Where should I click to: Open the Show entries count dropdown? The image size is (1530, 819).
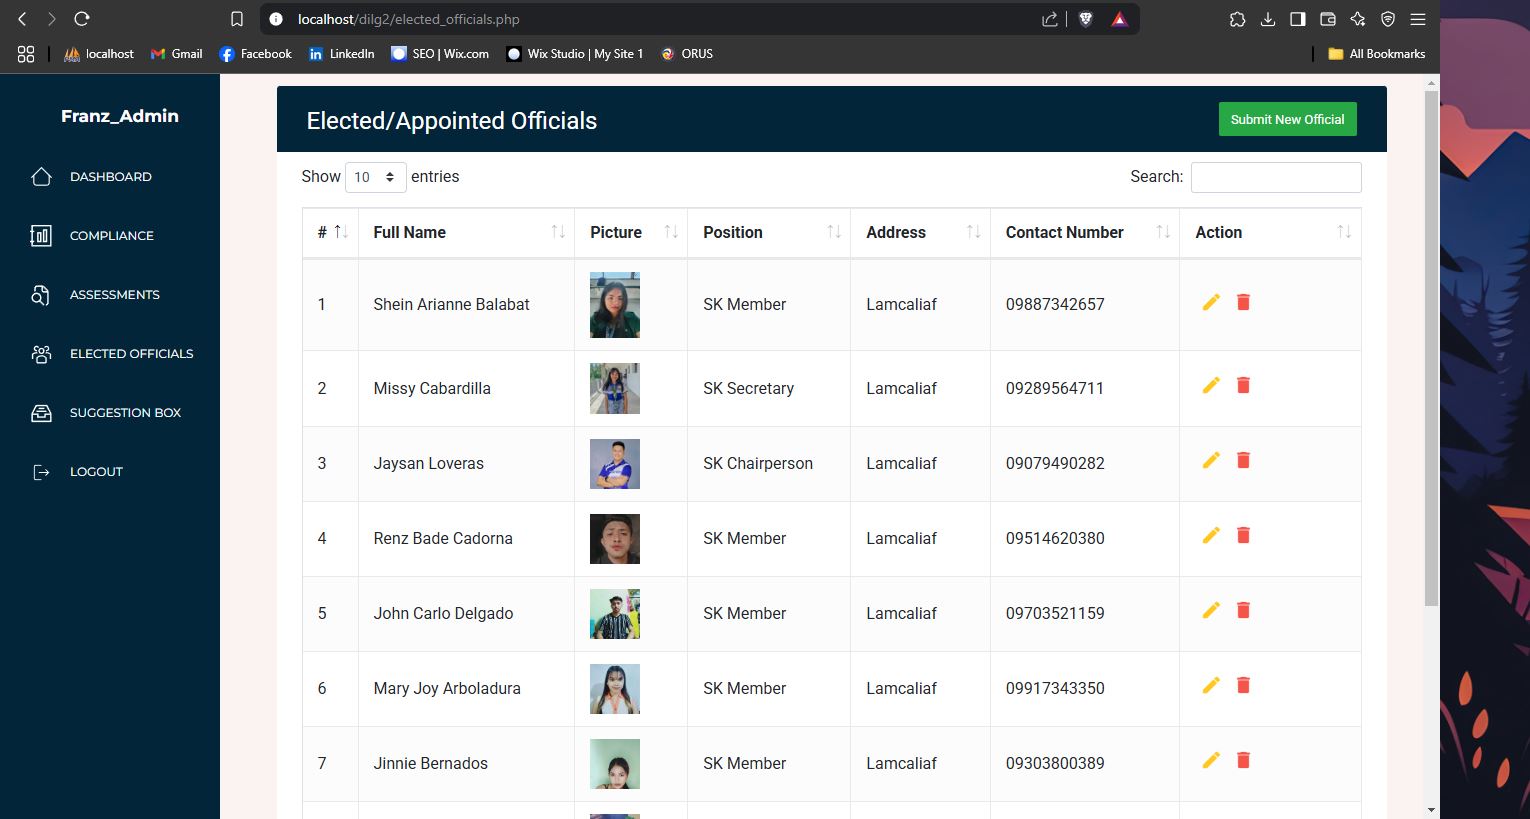pos(375,177)
